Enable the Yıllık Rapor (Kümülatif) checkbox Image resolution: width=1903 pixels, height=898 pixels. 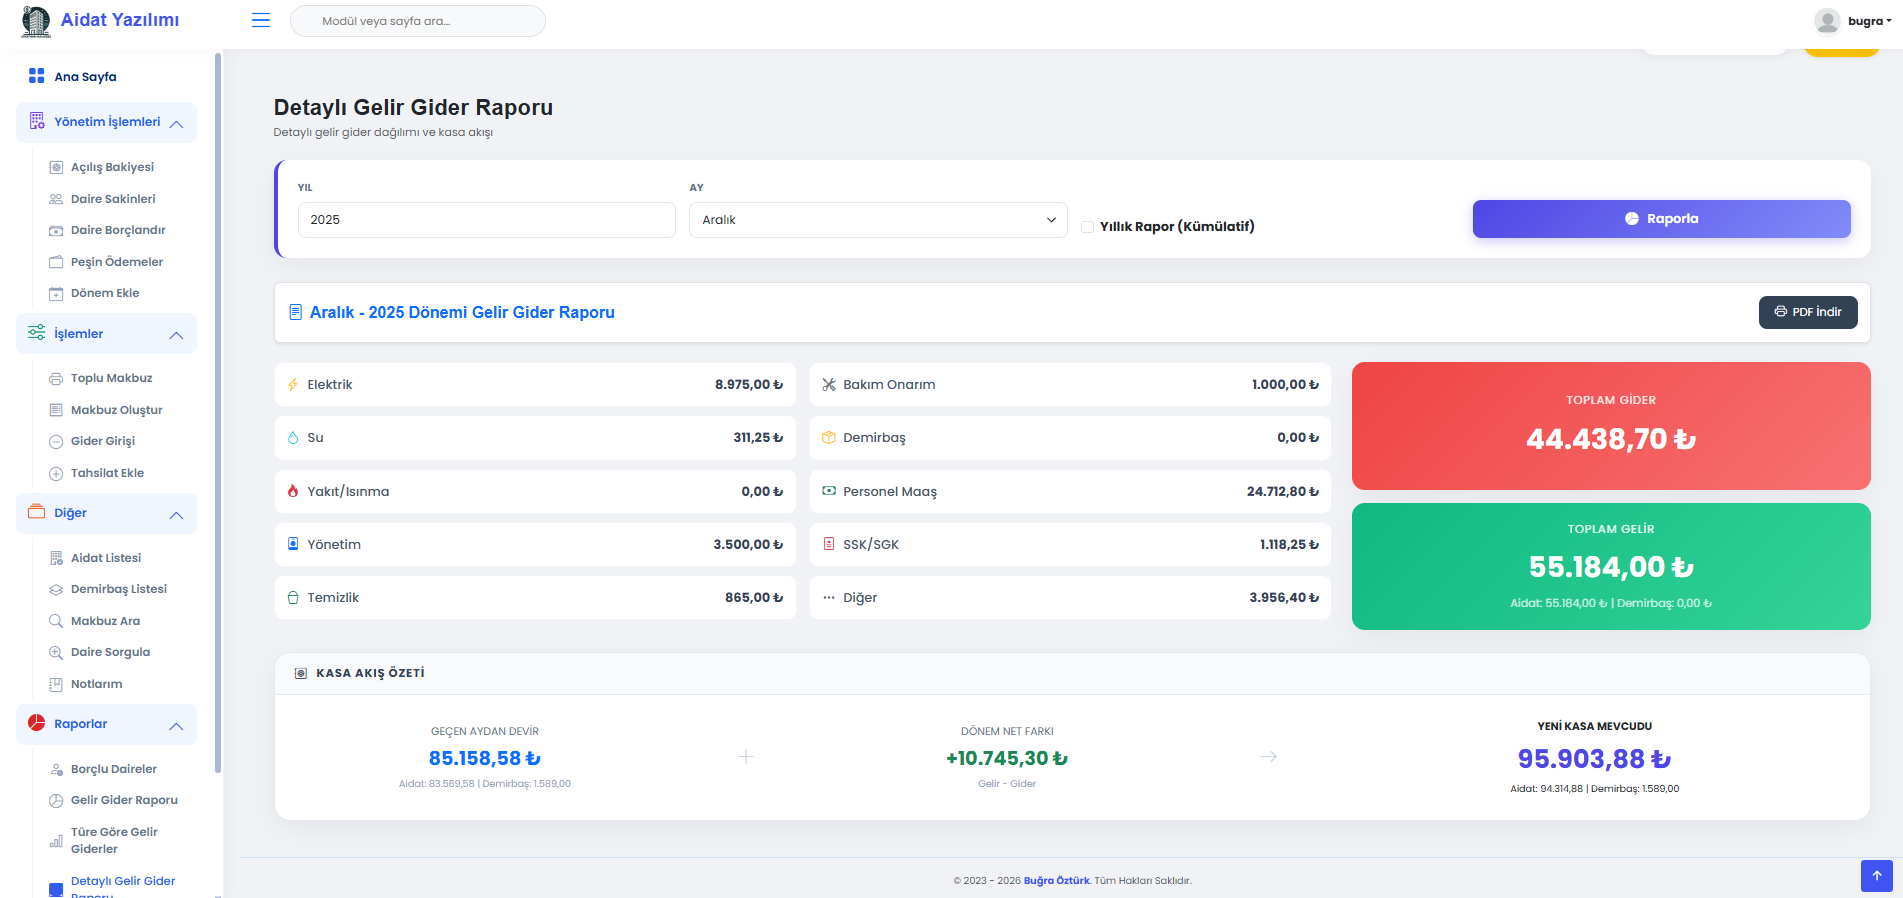click(1087, 227)
